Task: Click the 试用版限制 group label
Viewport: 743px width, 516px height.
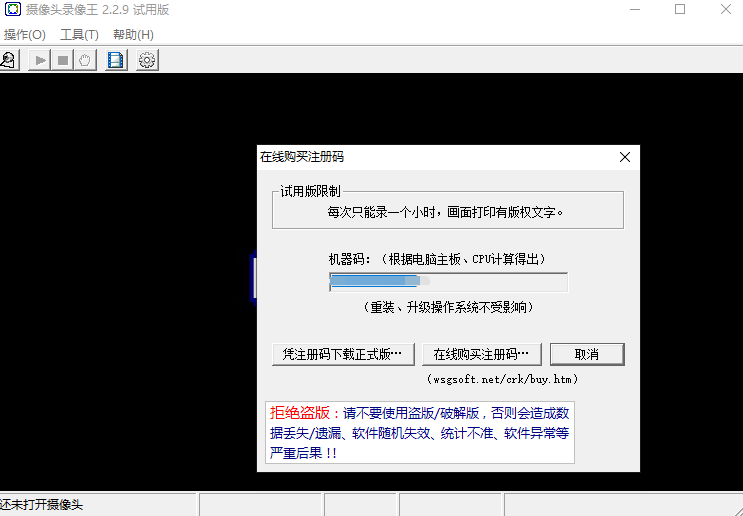Action: (x=310, y=191)
